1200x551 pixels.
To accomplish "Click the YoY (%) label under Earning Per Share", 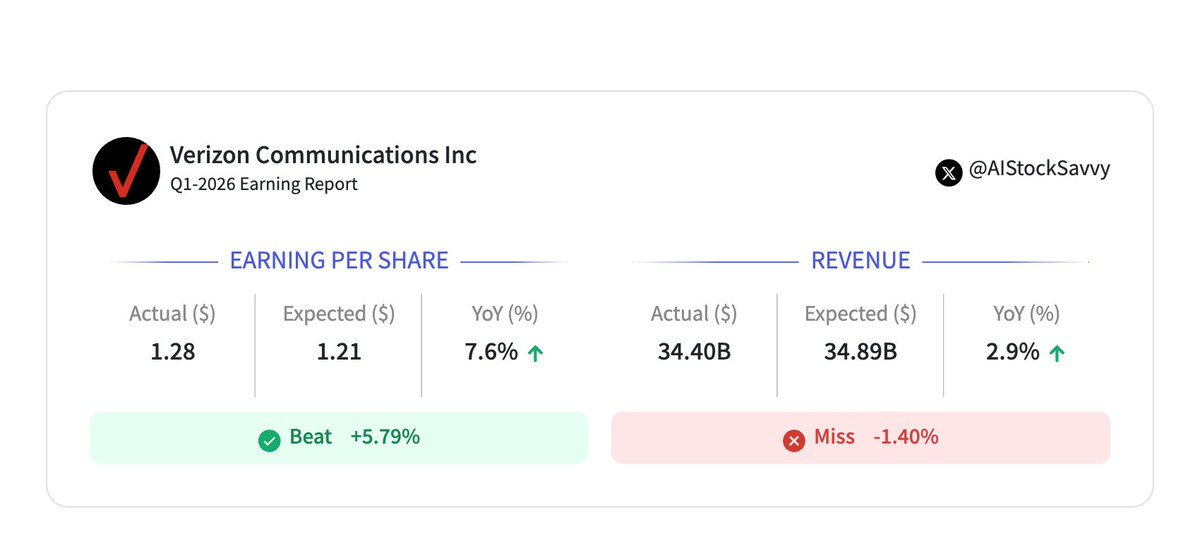I will coord(505,314).
